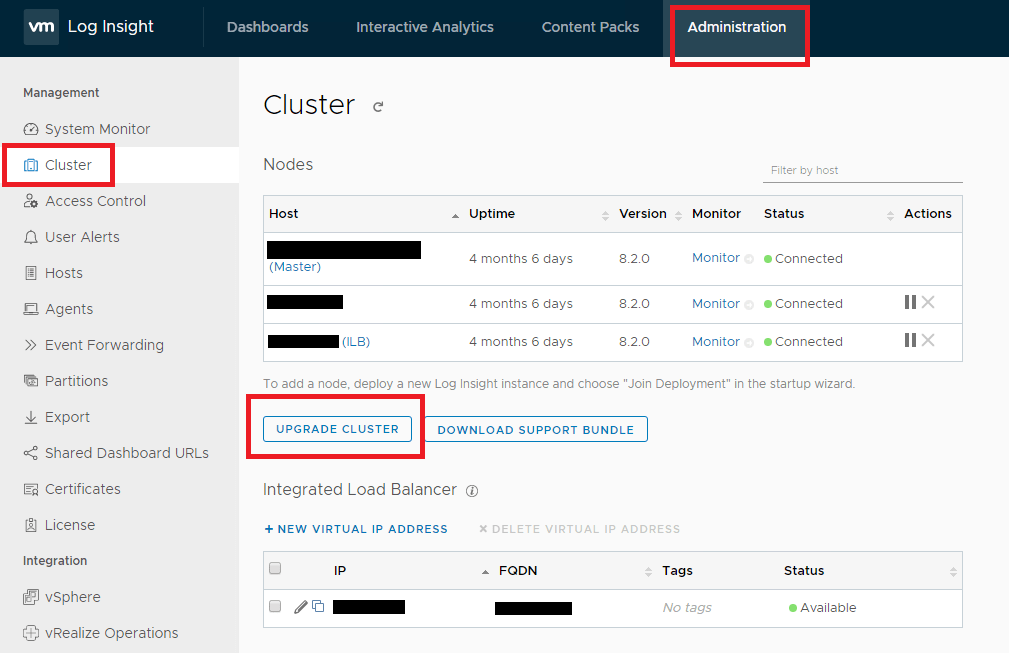Click the copy icon beside virtual IP
The image size is (1009, 653).
point(318,606)
